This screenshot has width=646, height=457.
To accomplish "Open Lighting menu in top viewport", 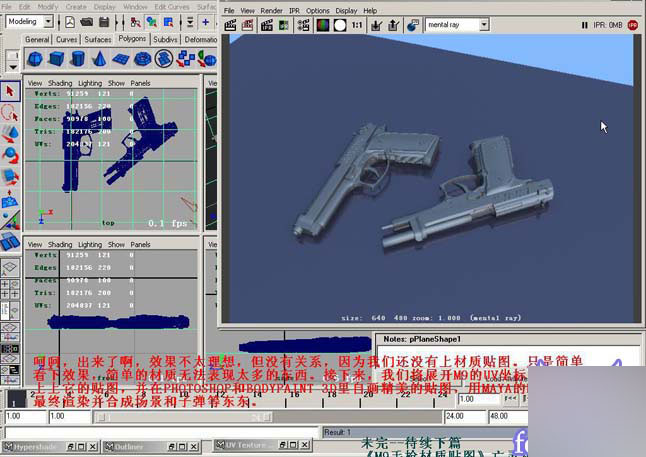I will tap(90, 83).
